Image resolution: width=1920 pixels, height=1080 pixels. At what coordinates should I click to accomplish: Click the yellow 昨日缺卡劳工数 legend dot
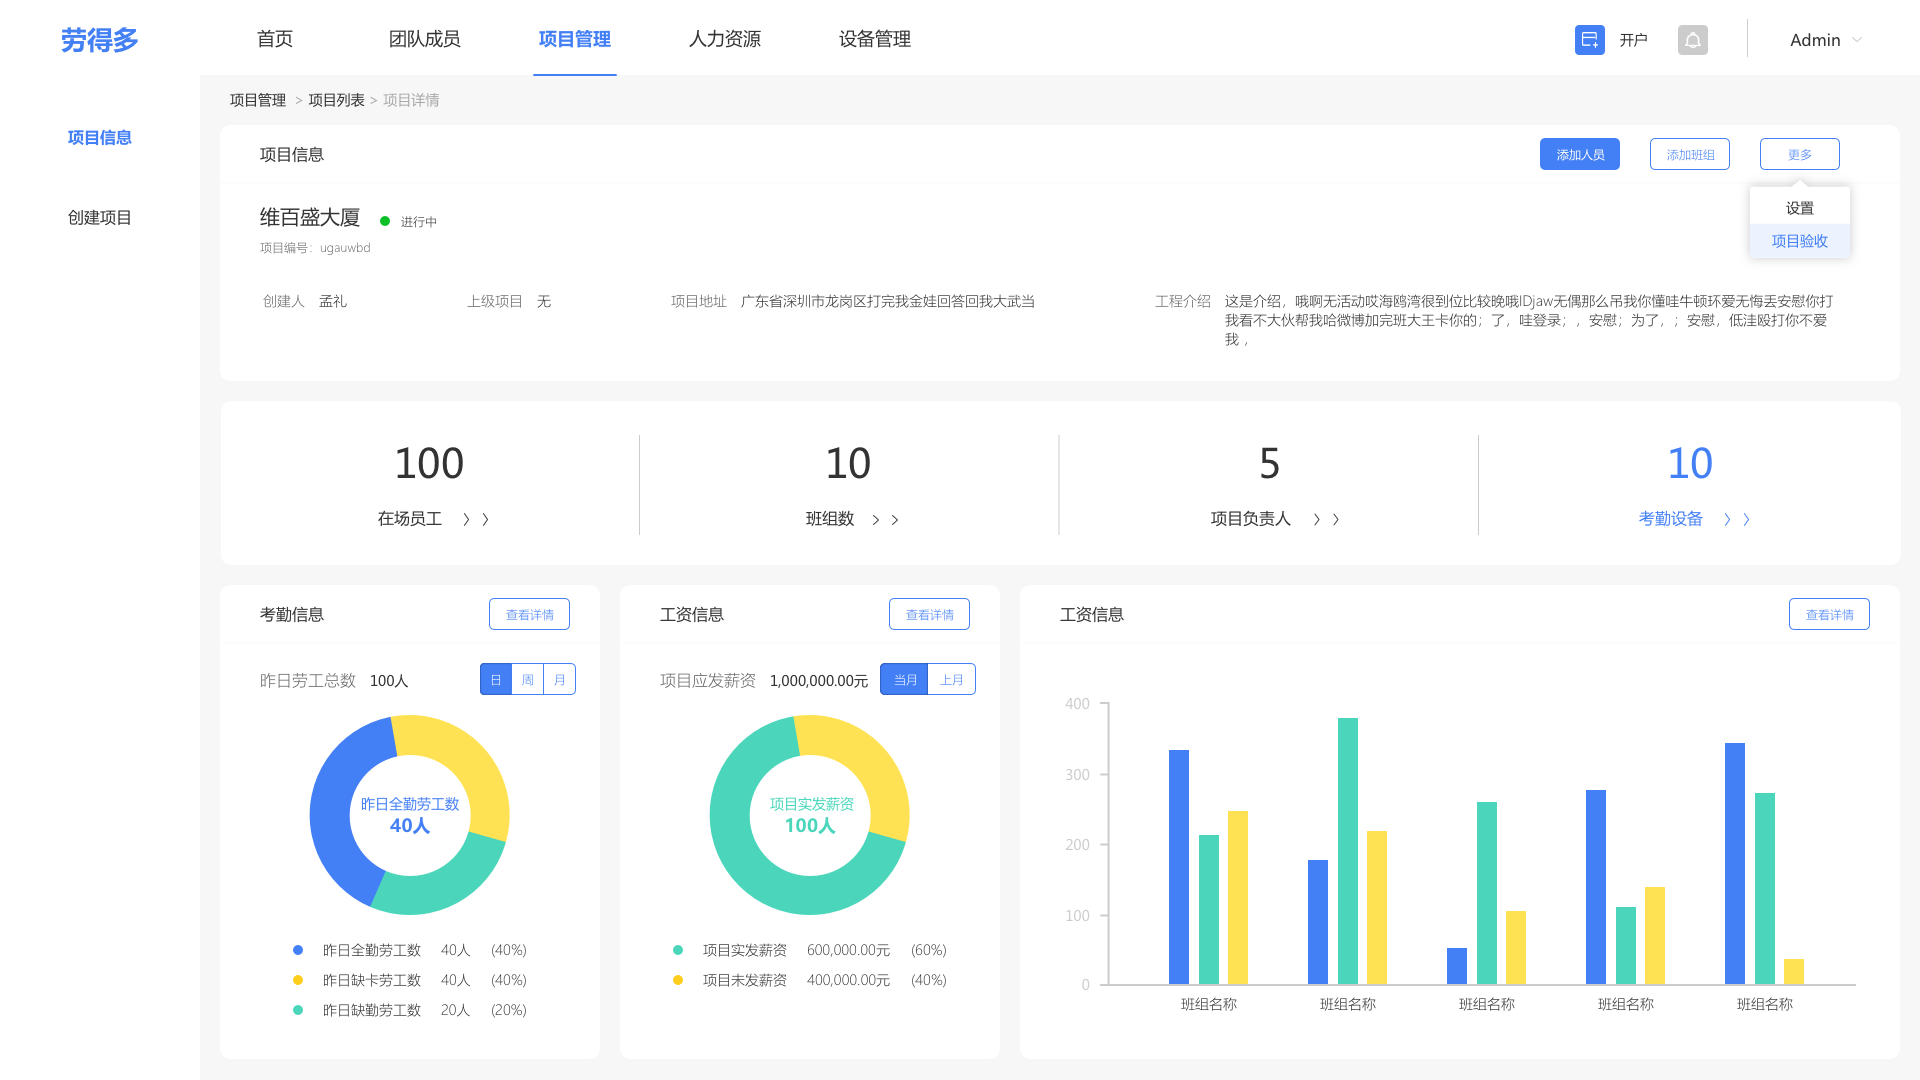[x=298, y=980]
